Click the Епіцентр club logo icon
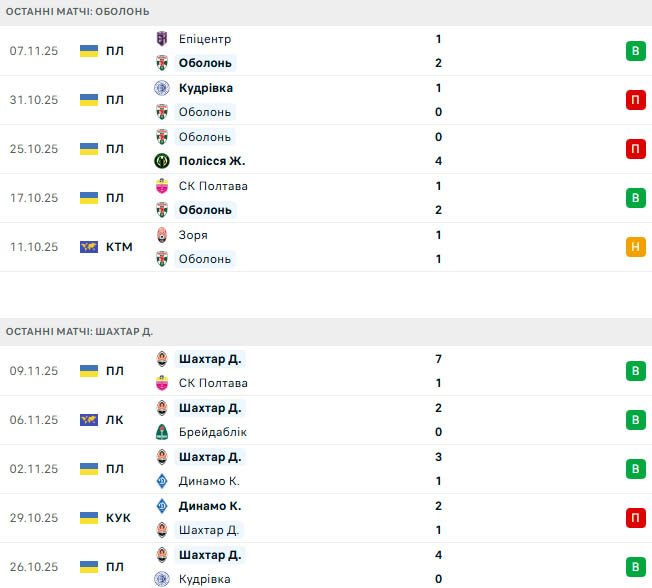This screenshot has width=652, height=588. tap(163, 39)
